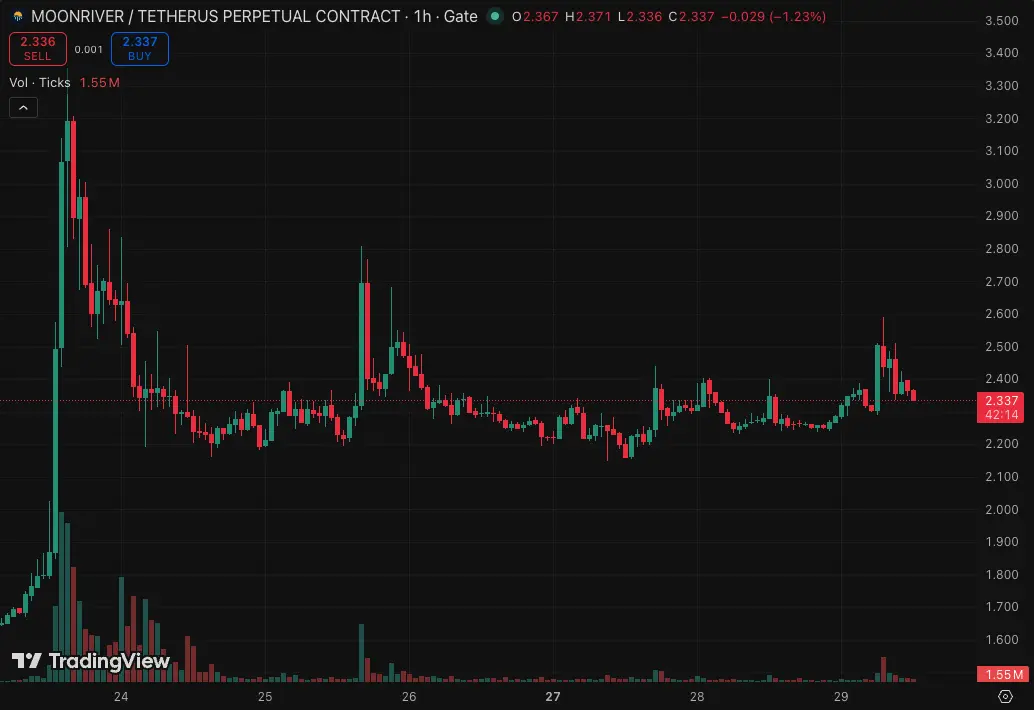The image size is (1034, 710).
Task: Click the blue 2.337 BUY button
Action: tap(140, 49)
